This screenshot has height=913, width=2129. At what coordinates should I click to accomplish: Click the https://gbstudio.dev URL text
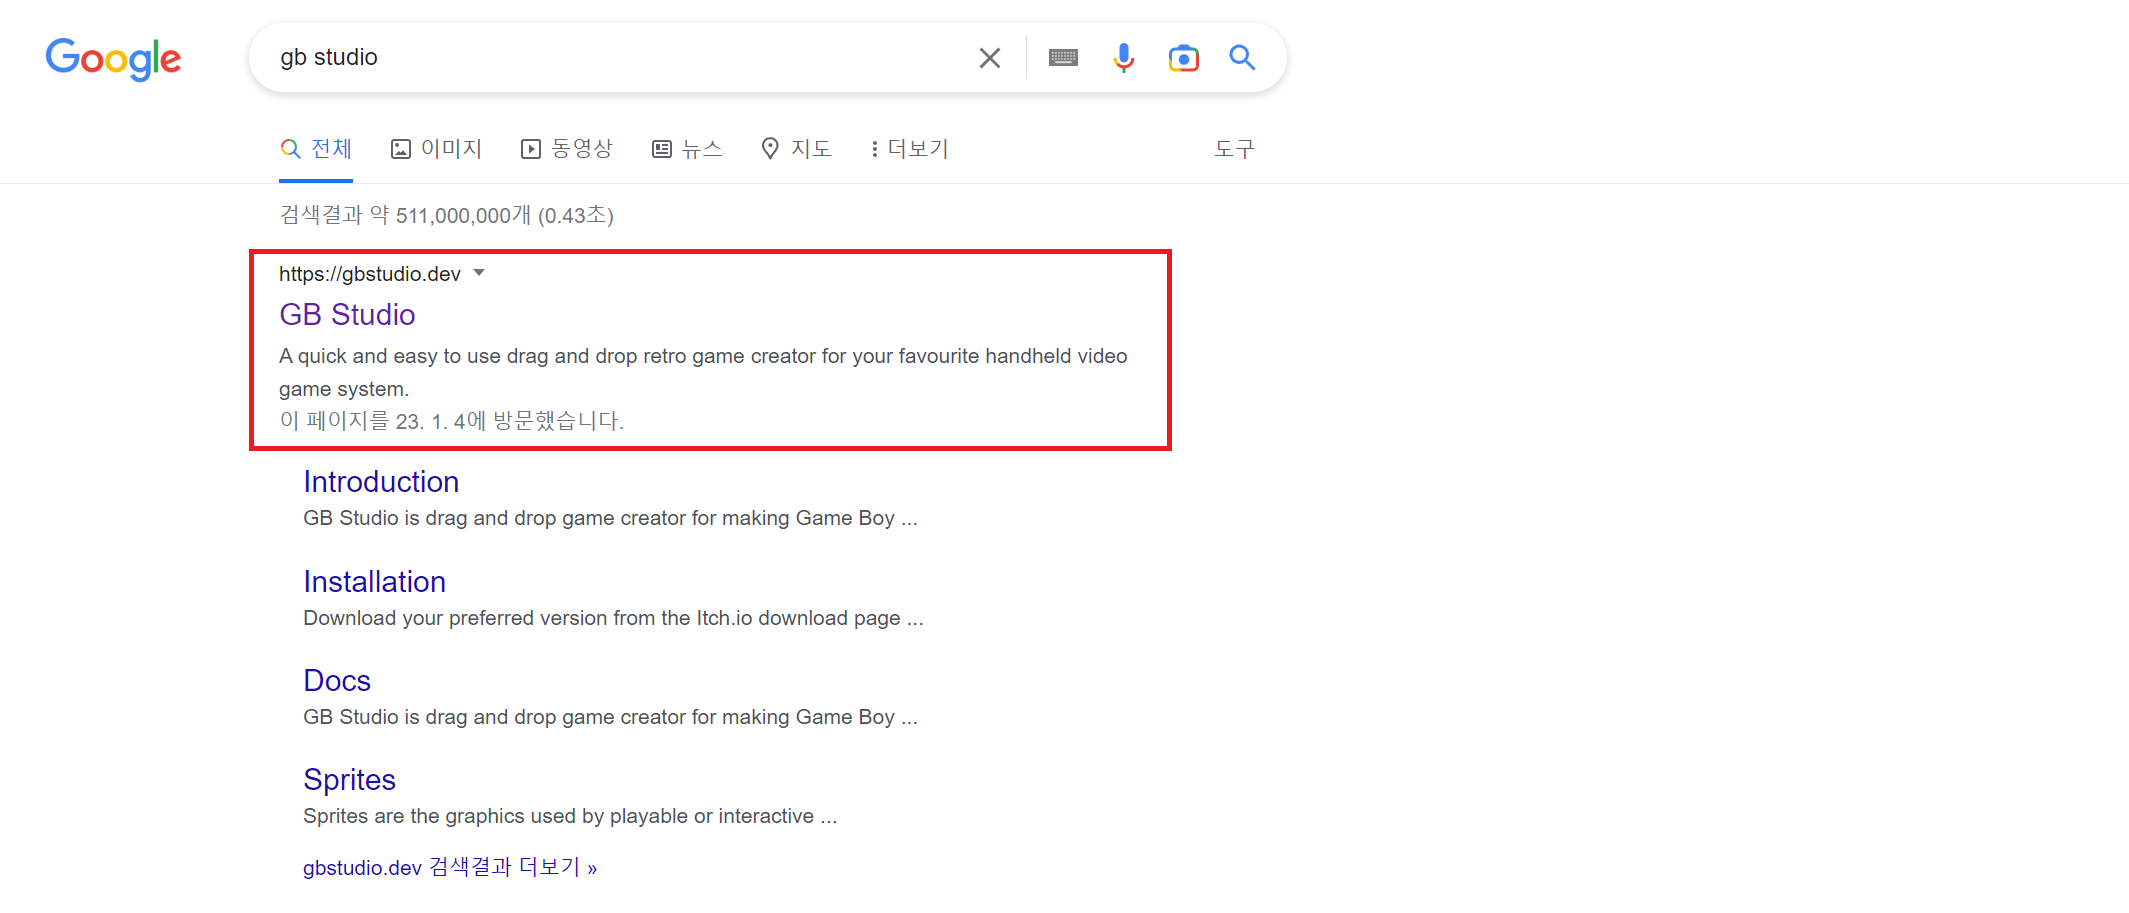[370, 274]
